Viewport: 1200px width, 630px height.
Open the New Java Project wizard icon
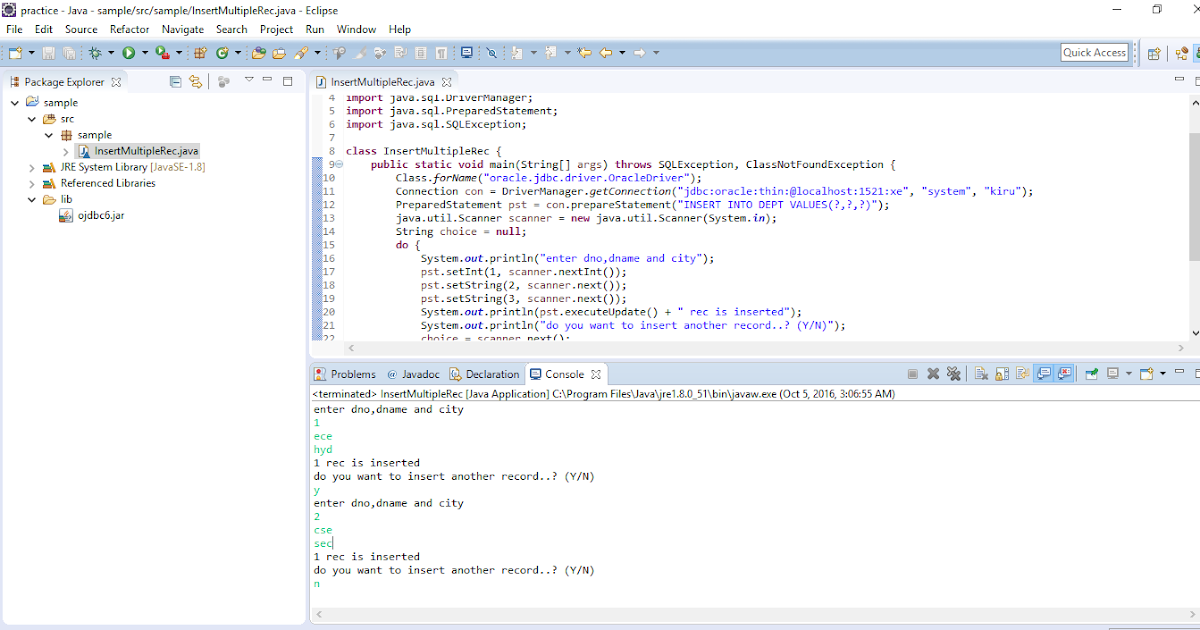coord(199,52)
